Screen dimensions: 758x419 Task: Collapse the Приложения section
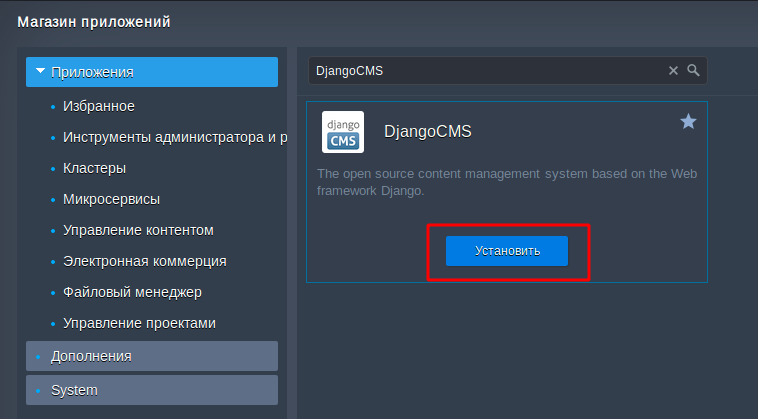(152, 72)
